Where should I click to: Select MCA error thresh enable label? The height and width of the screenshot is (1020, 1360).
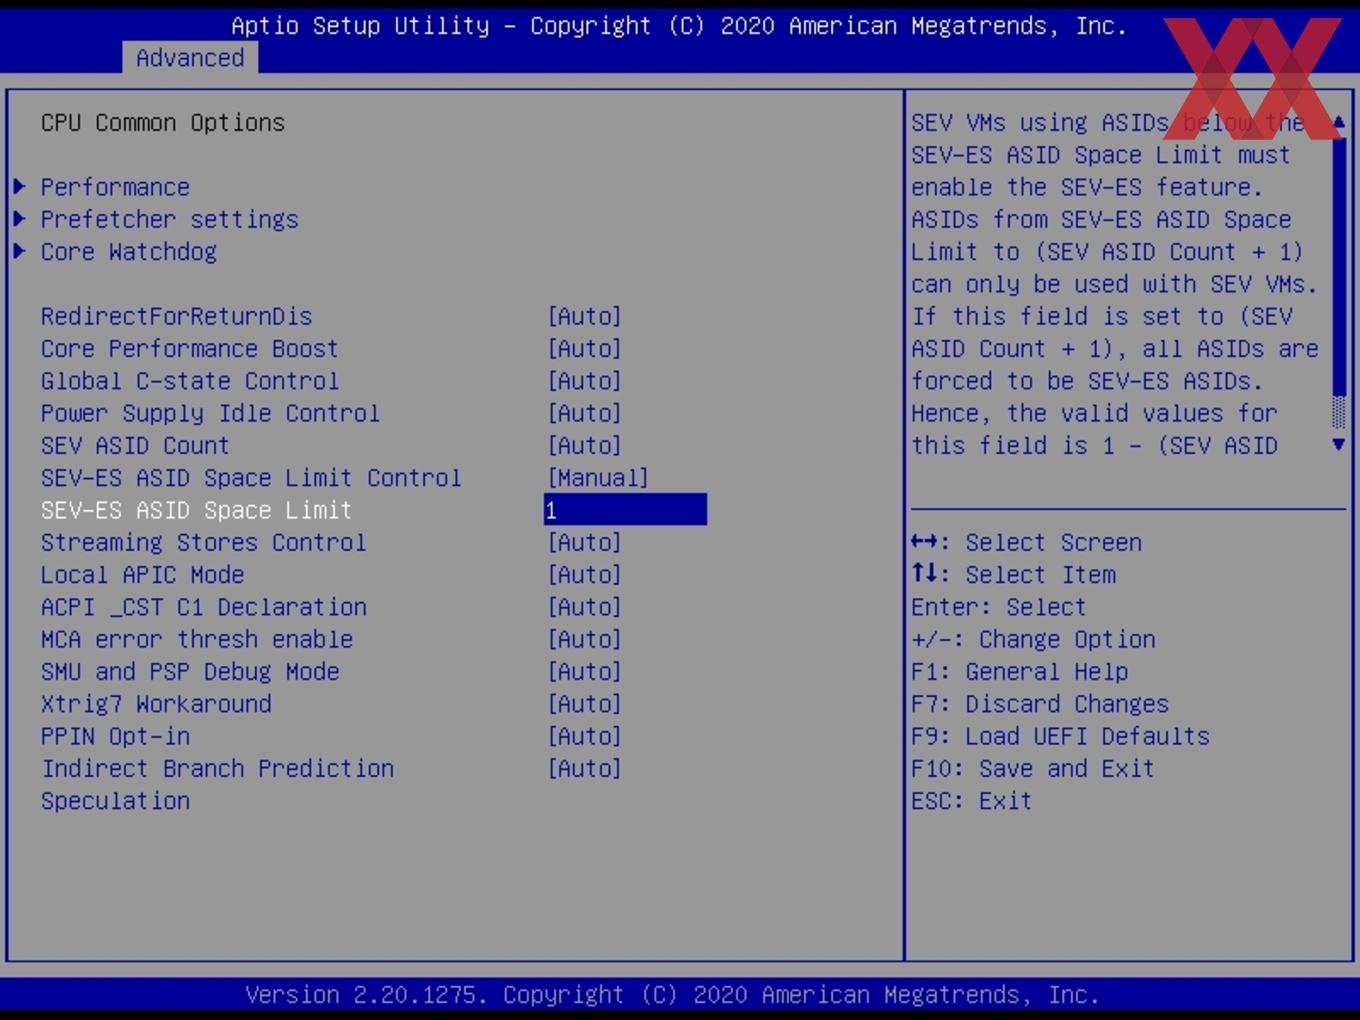(196, 639)
